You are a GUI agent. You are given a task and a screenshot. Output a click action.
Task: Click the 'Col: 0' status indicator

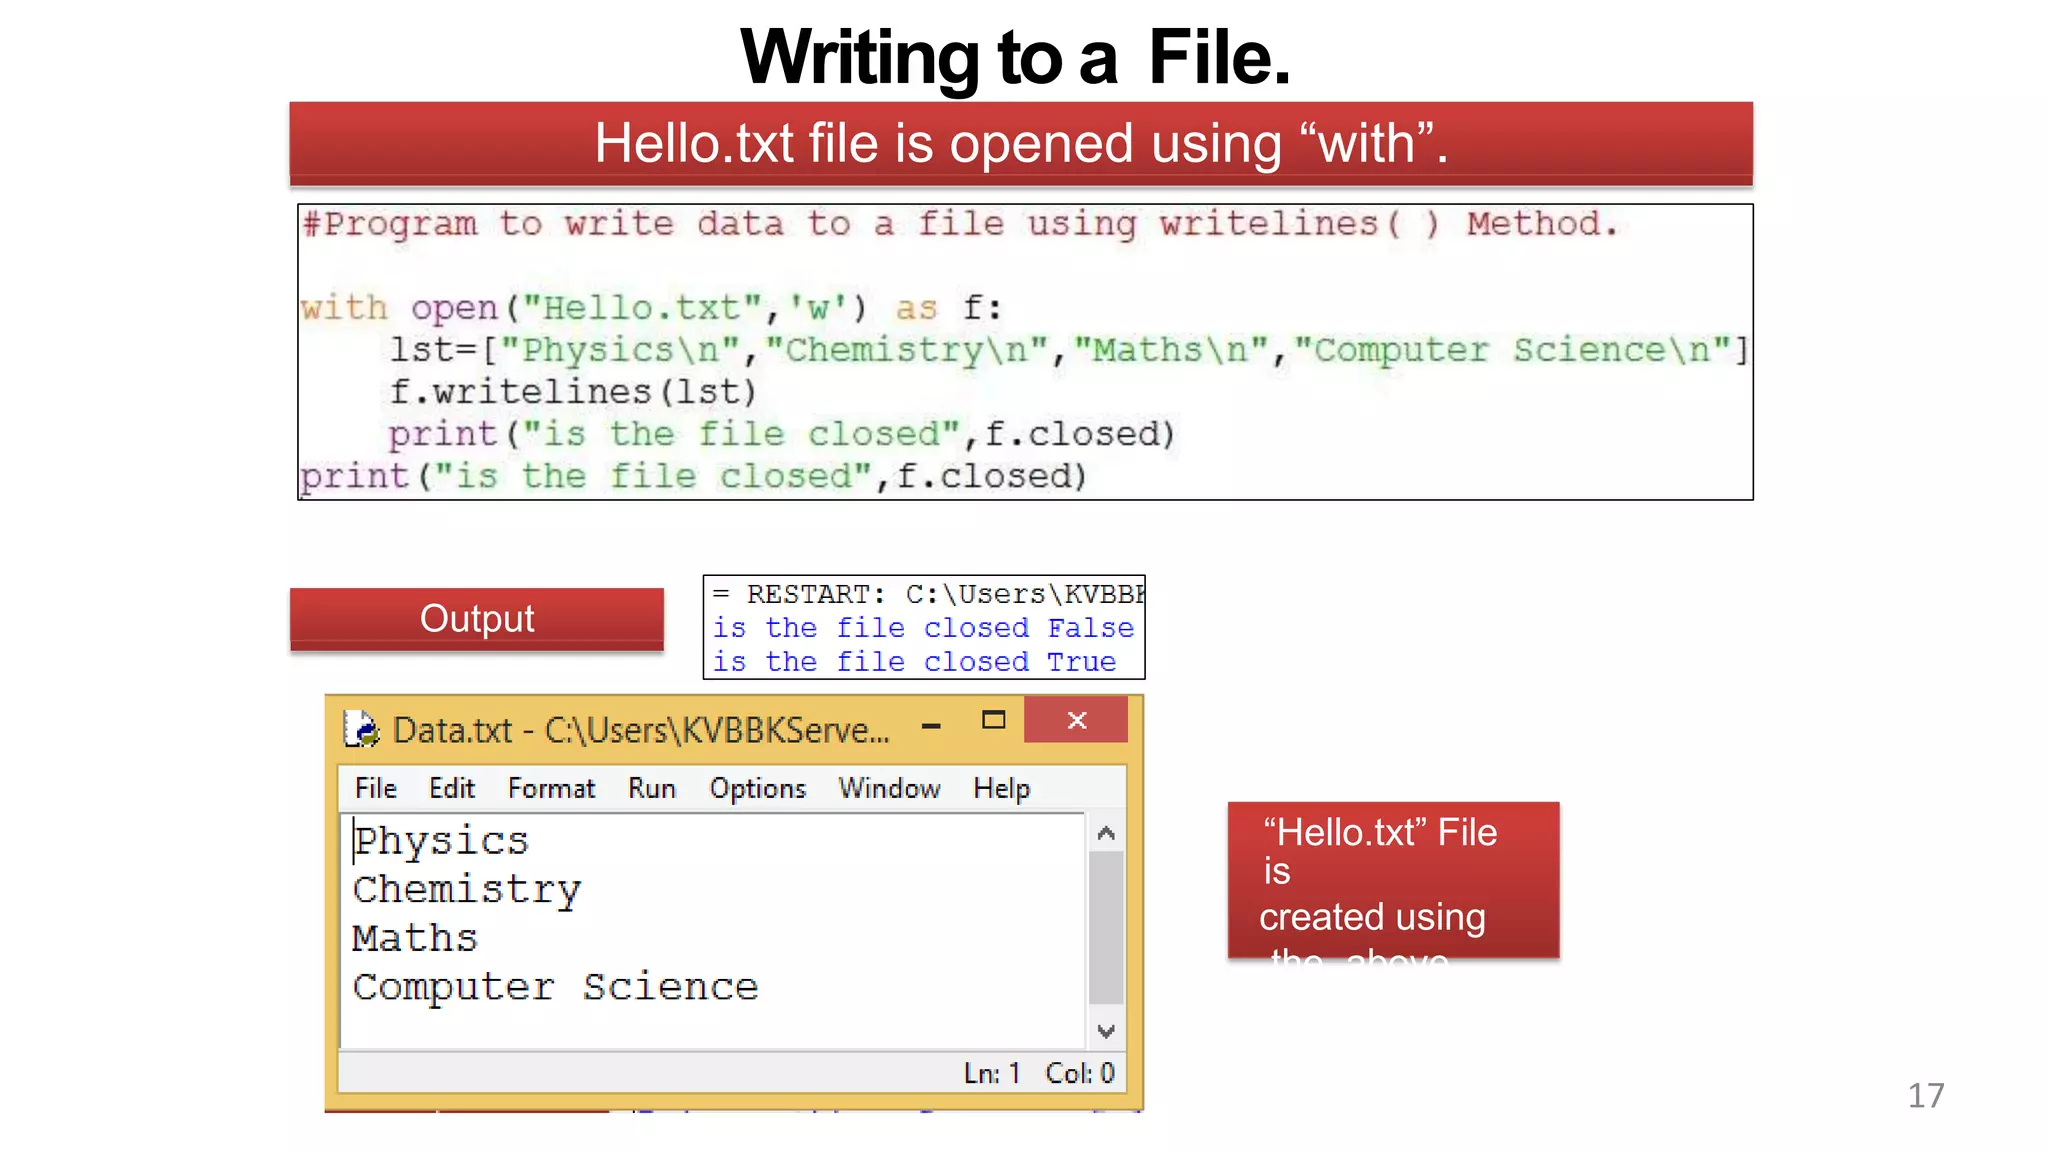[1080, 1074]
